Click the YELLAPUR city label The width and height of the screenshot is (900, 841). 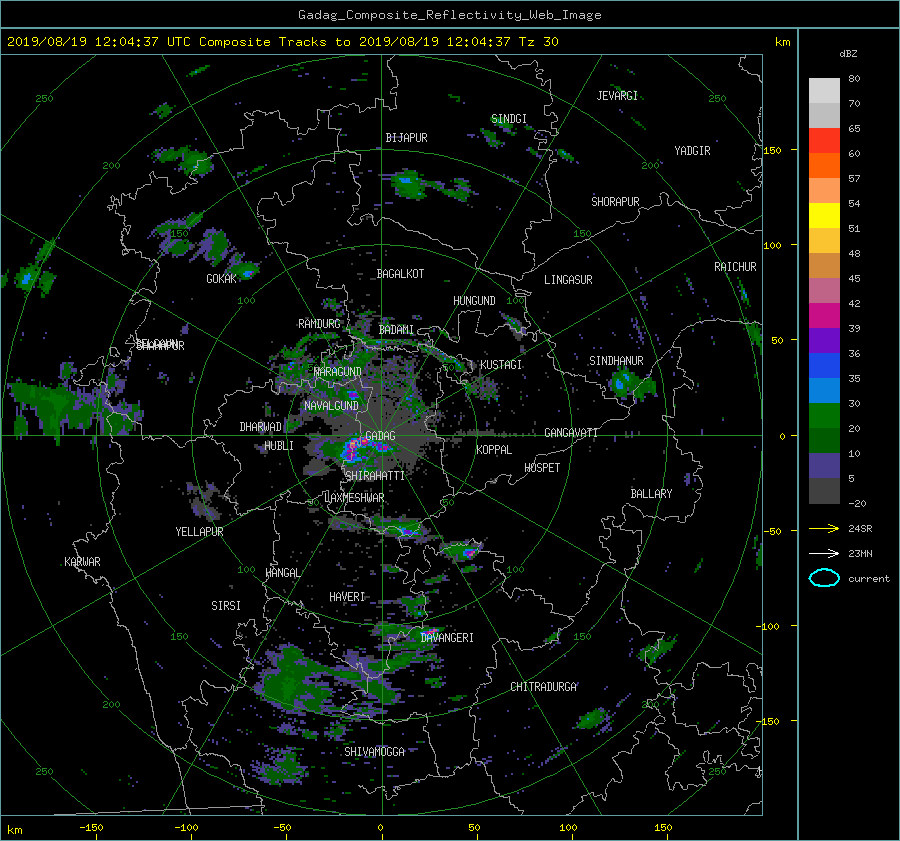[199, 532]
